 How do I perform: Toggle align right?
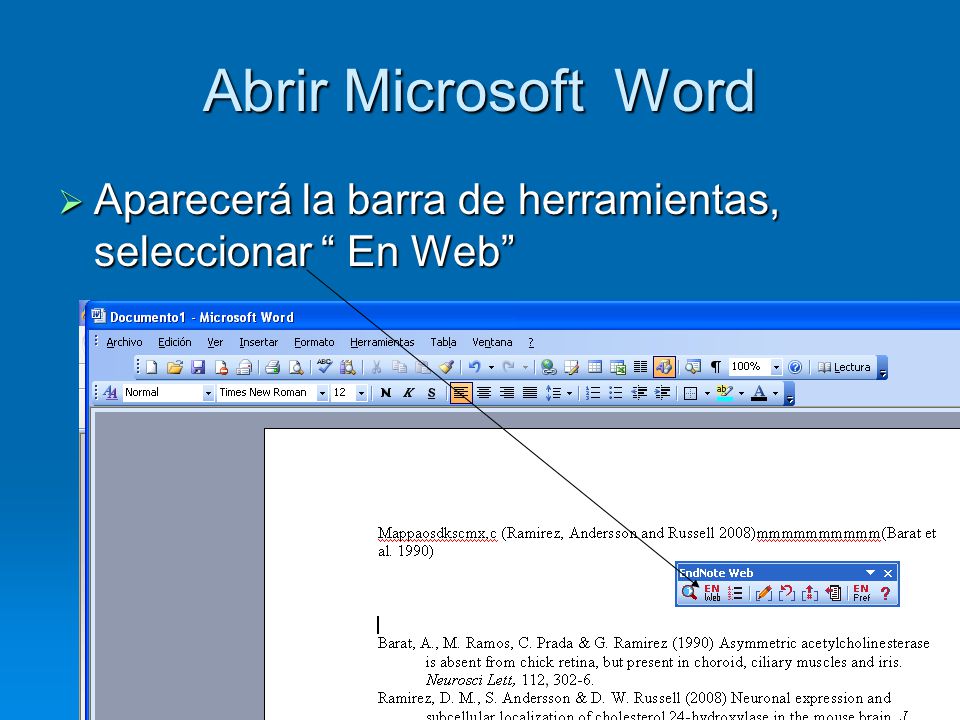click(507, 392)
